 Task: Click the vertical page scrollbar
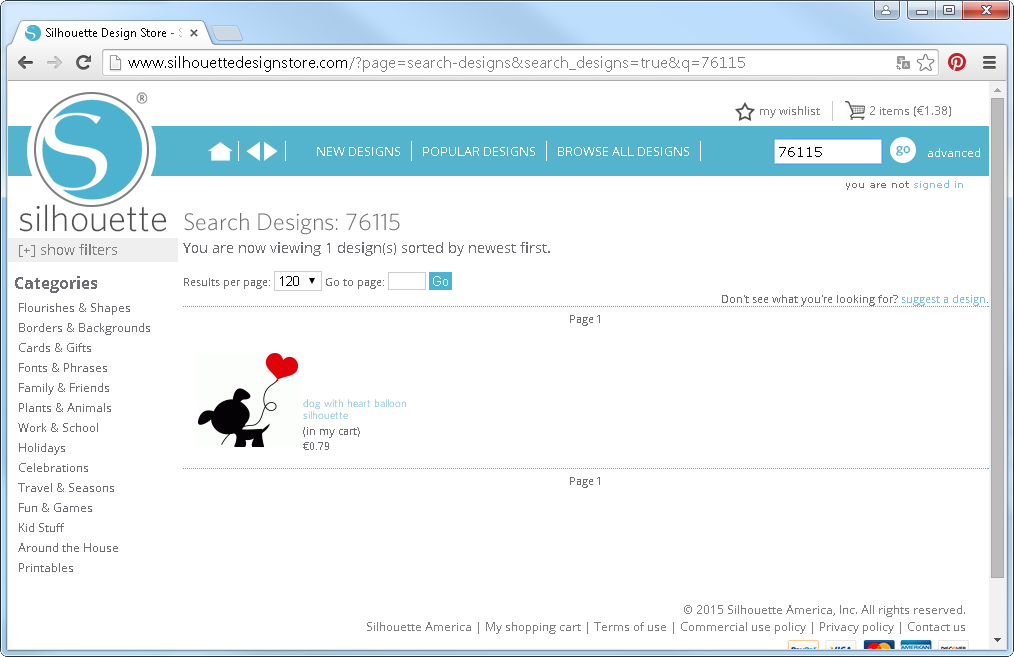997,338
